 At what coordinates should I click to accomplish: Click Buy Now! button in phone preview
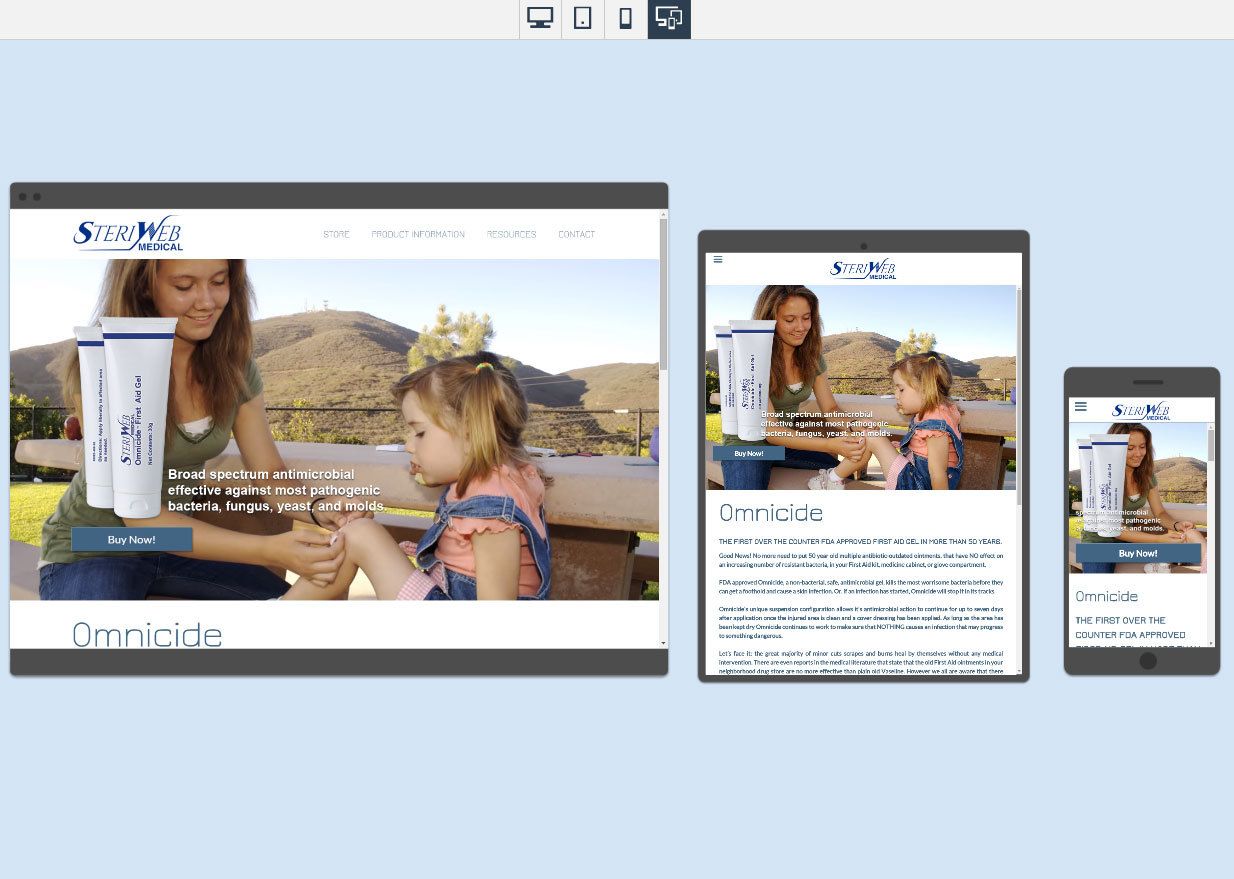[1138, 553]
